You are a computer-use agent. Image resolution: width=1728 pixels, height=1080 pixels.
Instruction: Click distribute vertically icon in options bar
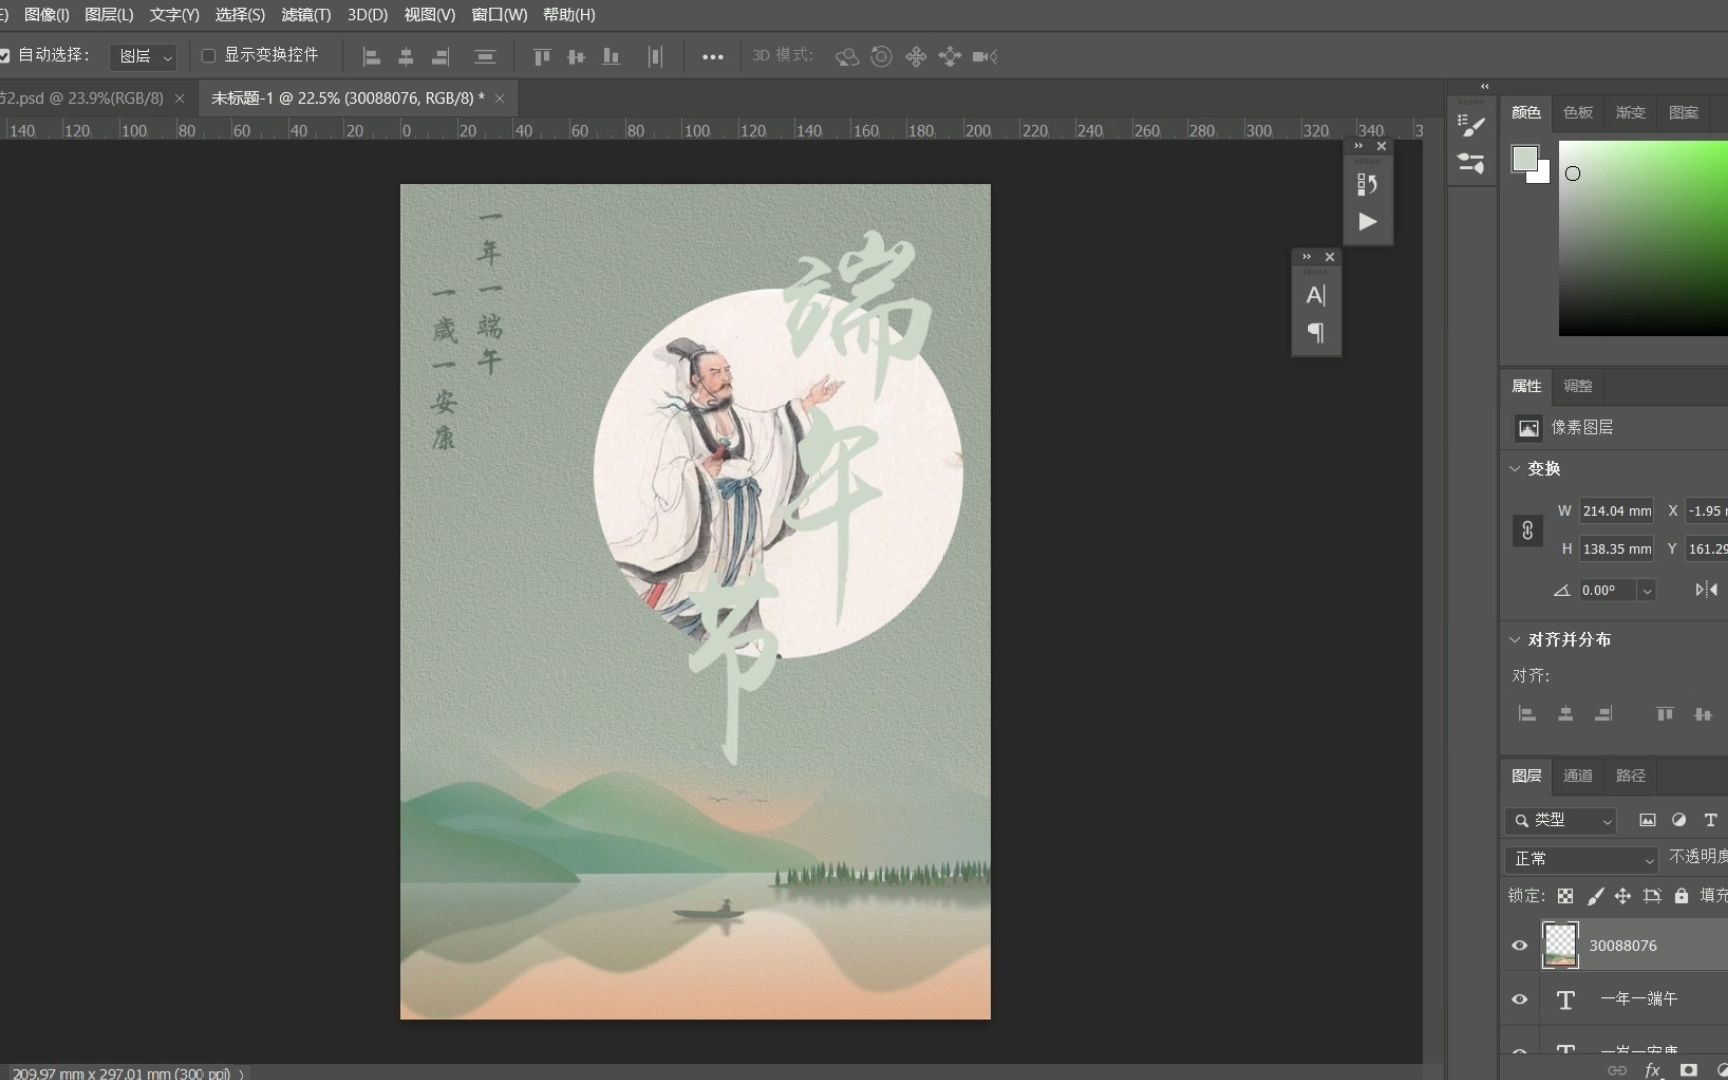coord(485,57)
